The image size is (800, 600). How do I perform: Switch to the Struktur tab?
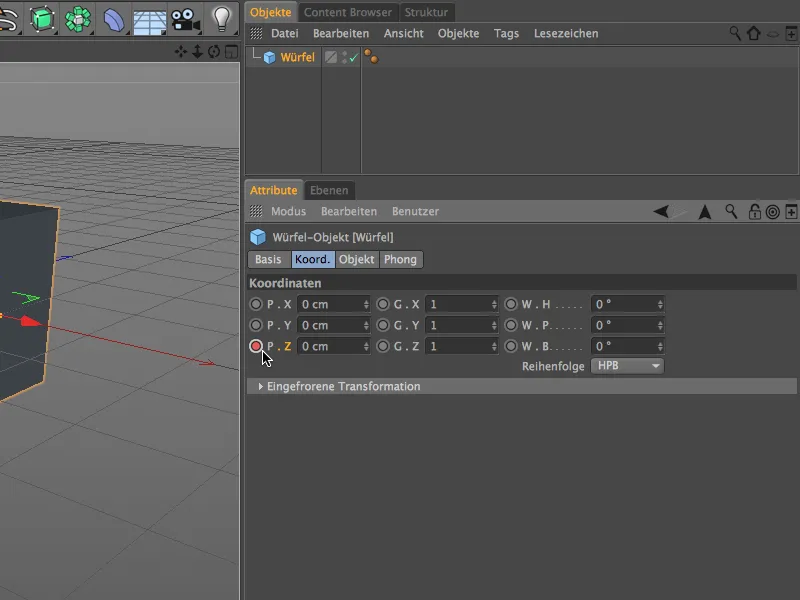[426, 12]
